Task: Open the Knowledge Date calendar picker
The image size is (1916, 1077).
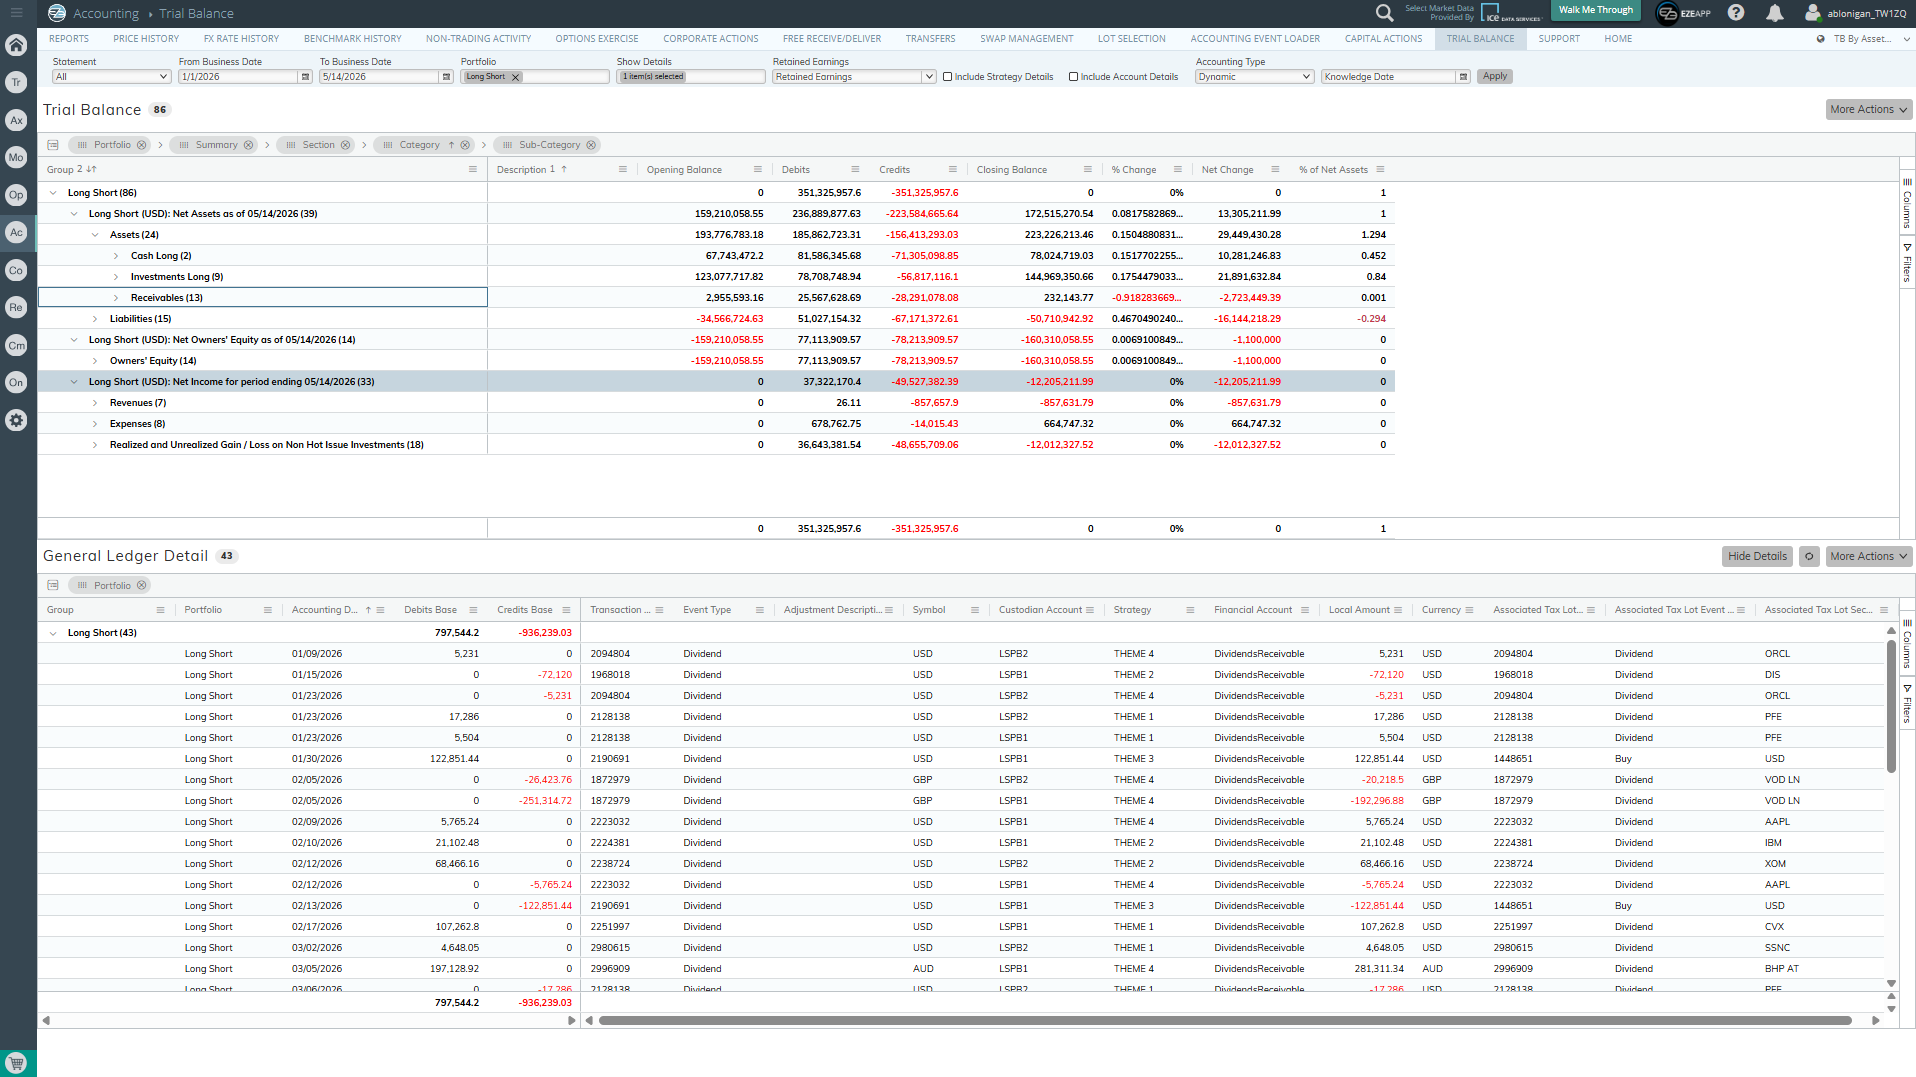Action: tap(1463, 77)
